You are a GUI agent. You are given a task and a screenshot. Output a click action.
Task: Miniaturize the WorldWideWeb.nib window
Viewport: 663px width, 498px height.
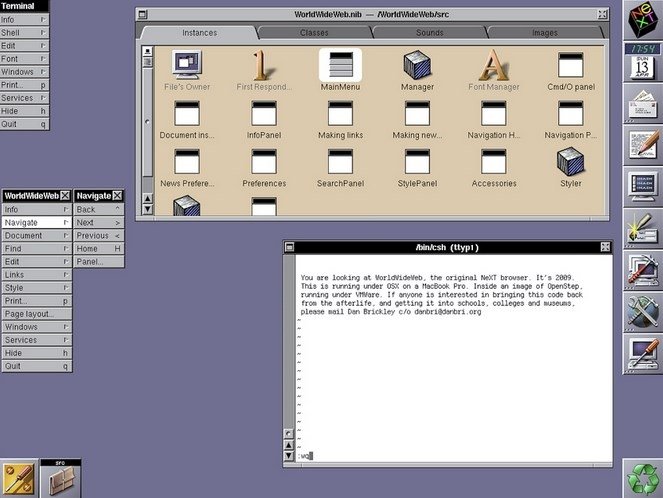pos(143,14)
